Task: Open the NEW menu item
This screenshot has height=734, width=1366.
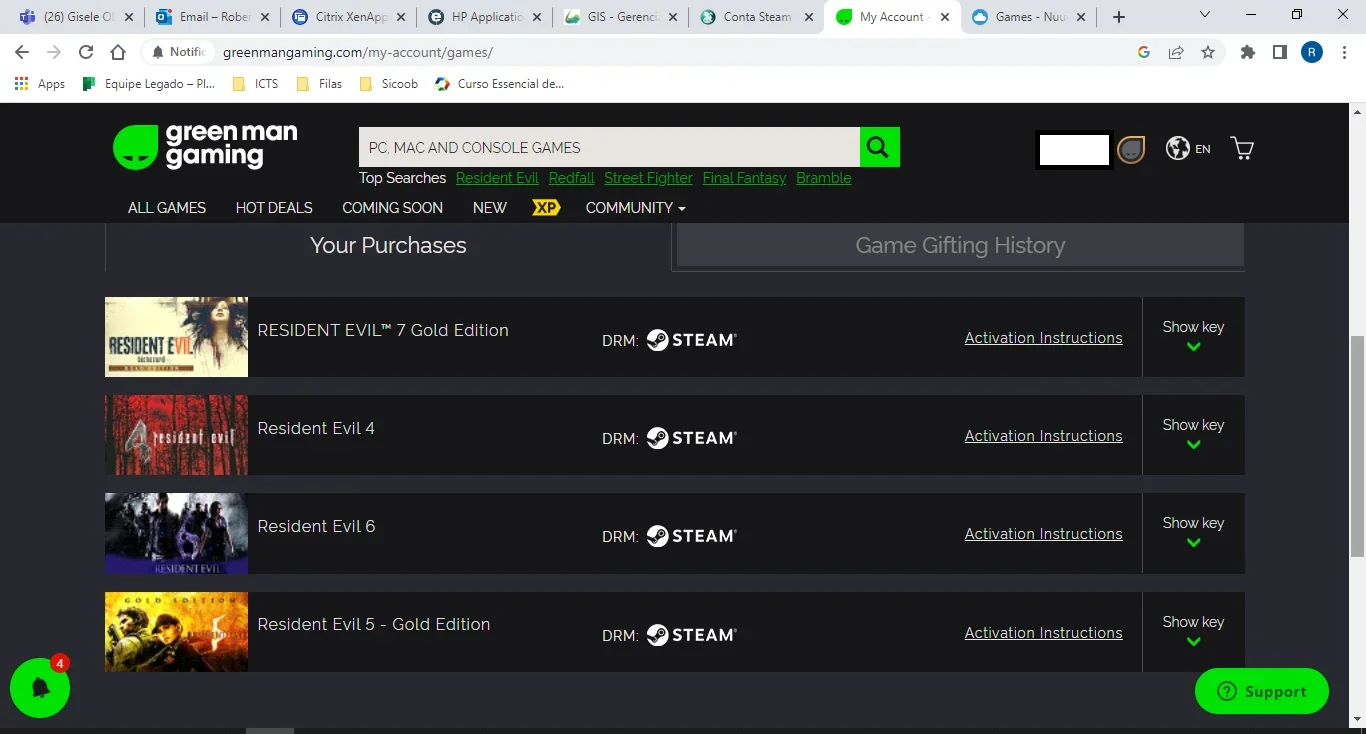Action: coord(490,207)
